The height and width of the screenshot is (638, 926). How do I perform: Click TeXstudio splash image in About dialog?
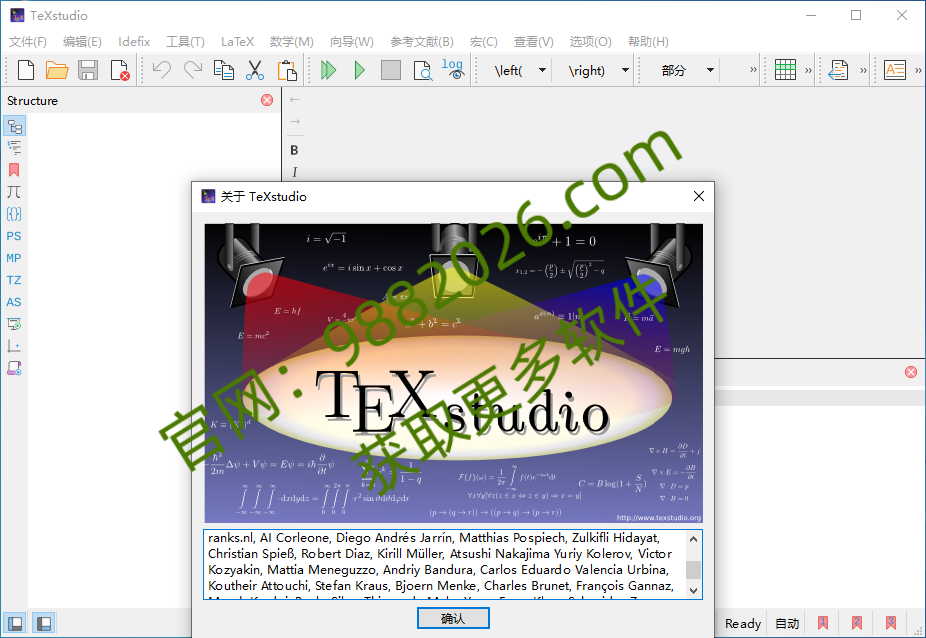(454, 373)
